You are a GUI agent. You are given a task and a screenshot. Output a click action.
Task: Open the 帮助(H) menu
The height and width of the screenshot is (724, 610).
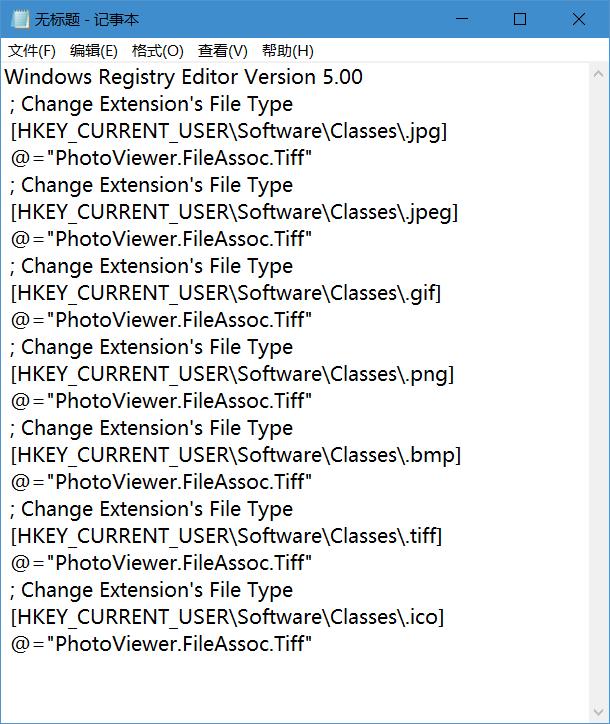point(287,51)
